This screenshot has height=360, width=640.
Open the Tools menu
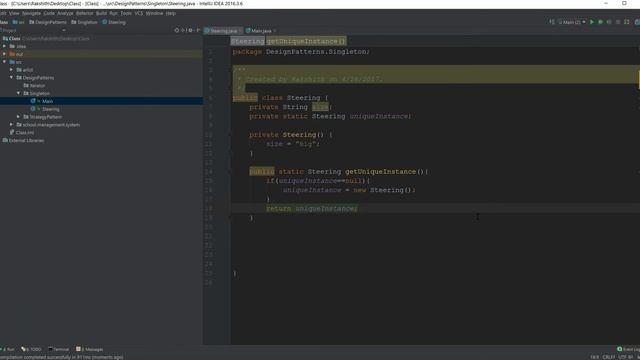pos(126,13)
